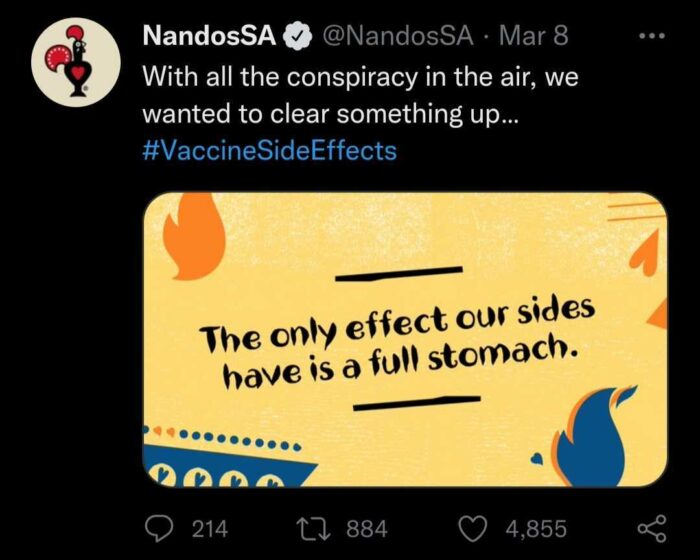Click the blue flame in the image
700x560 pixels.
pos(594,436)
